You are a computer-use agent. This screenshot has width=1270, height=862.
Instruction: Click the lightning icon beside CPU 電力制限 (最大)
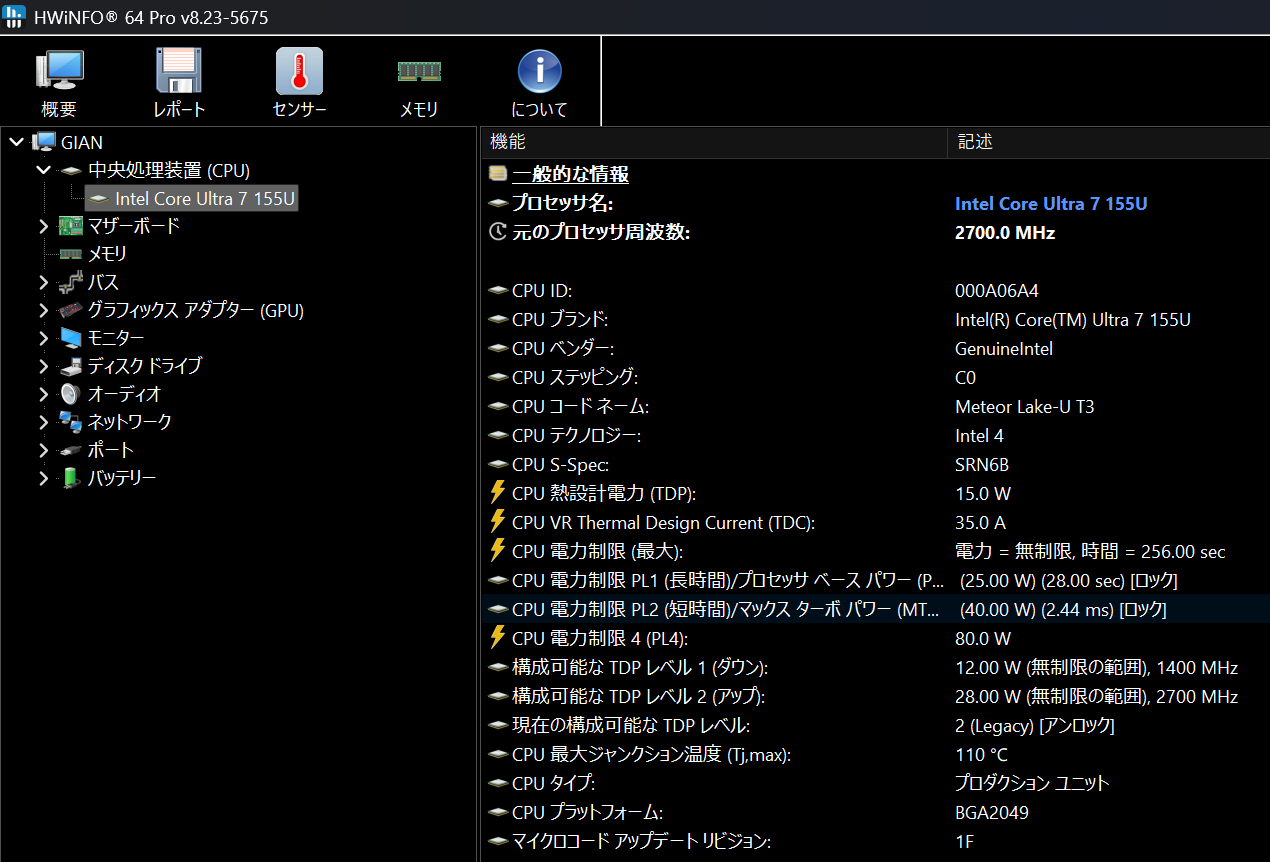pos(498,551)
